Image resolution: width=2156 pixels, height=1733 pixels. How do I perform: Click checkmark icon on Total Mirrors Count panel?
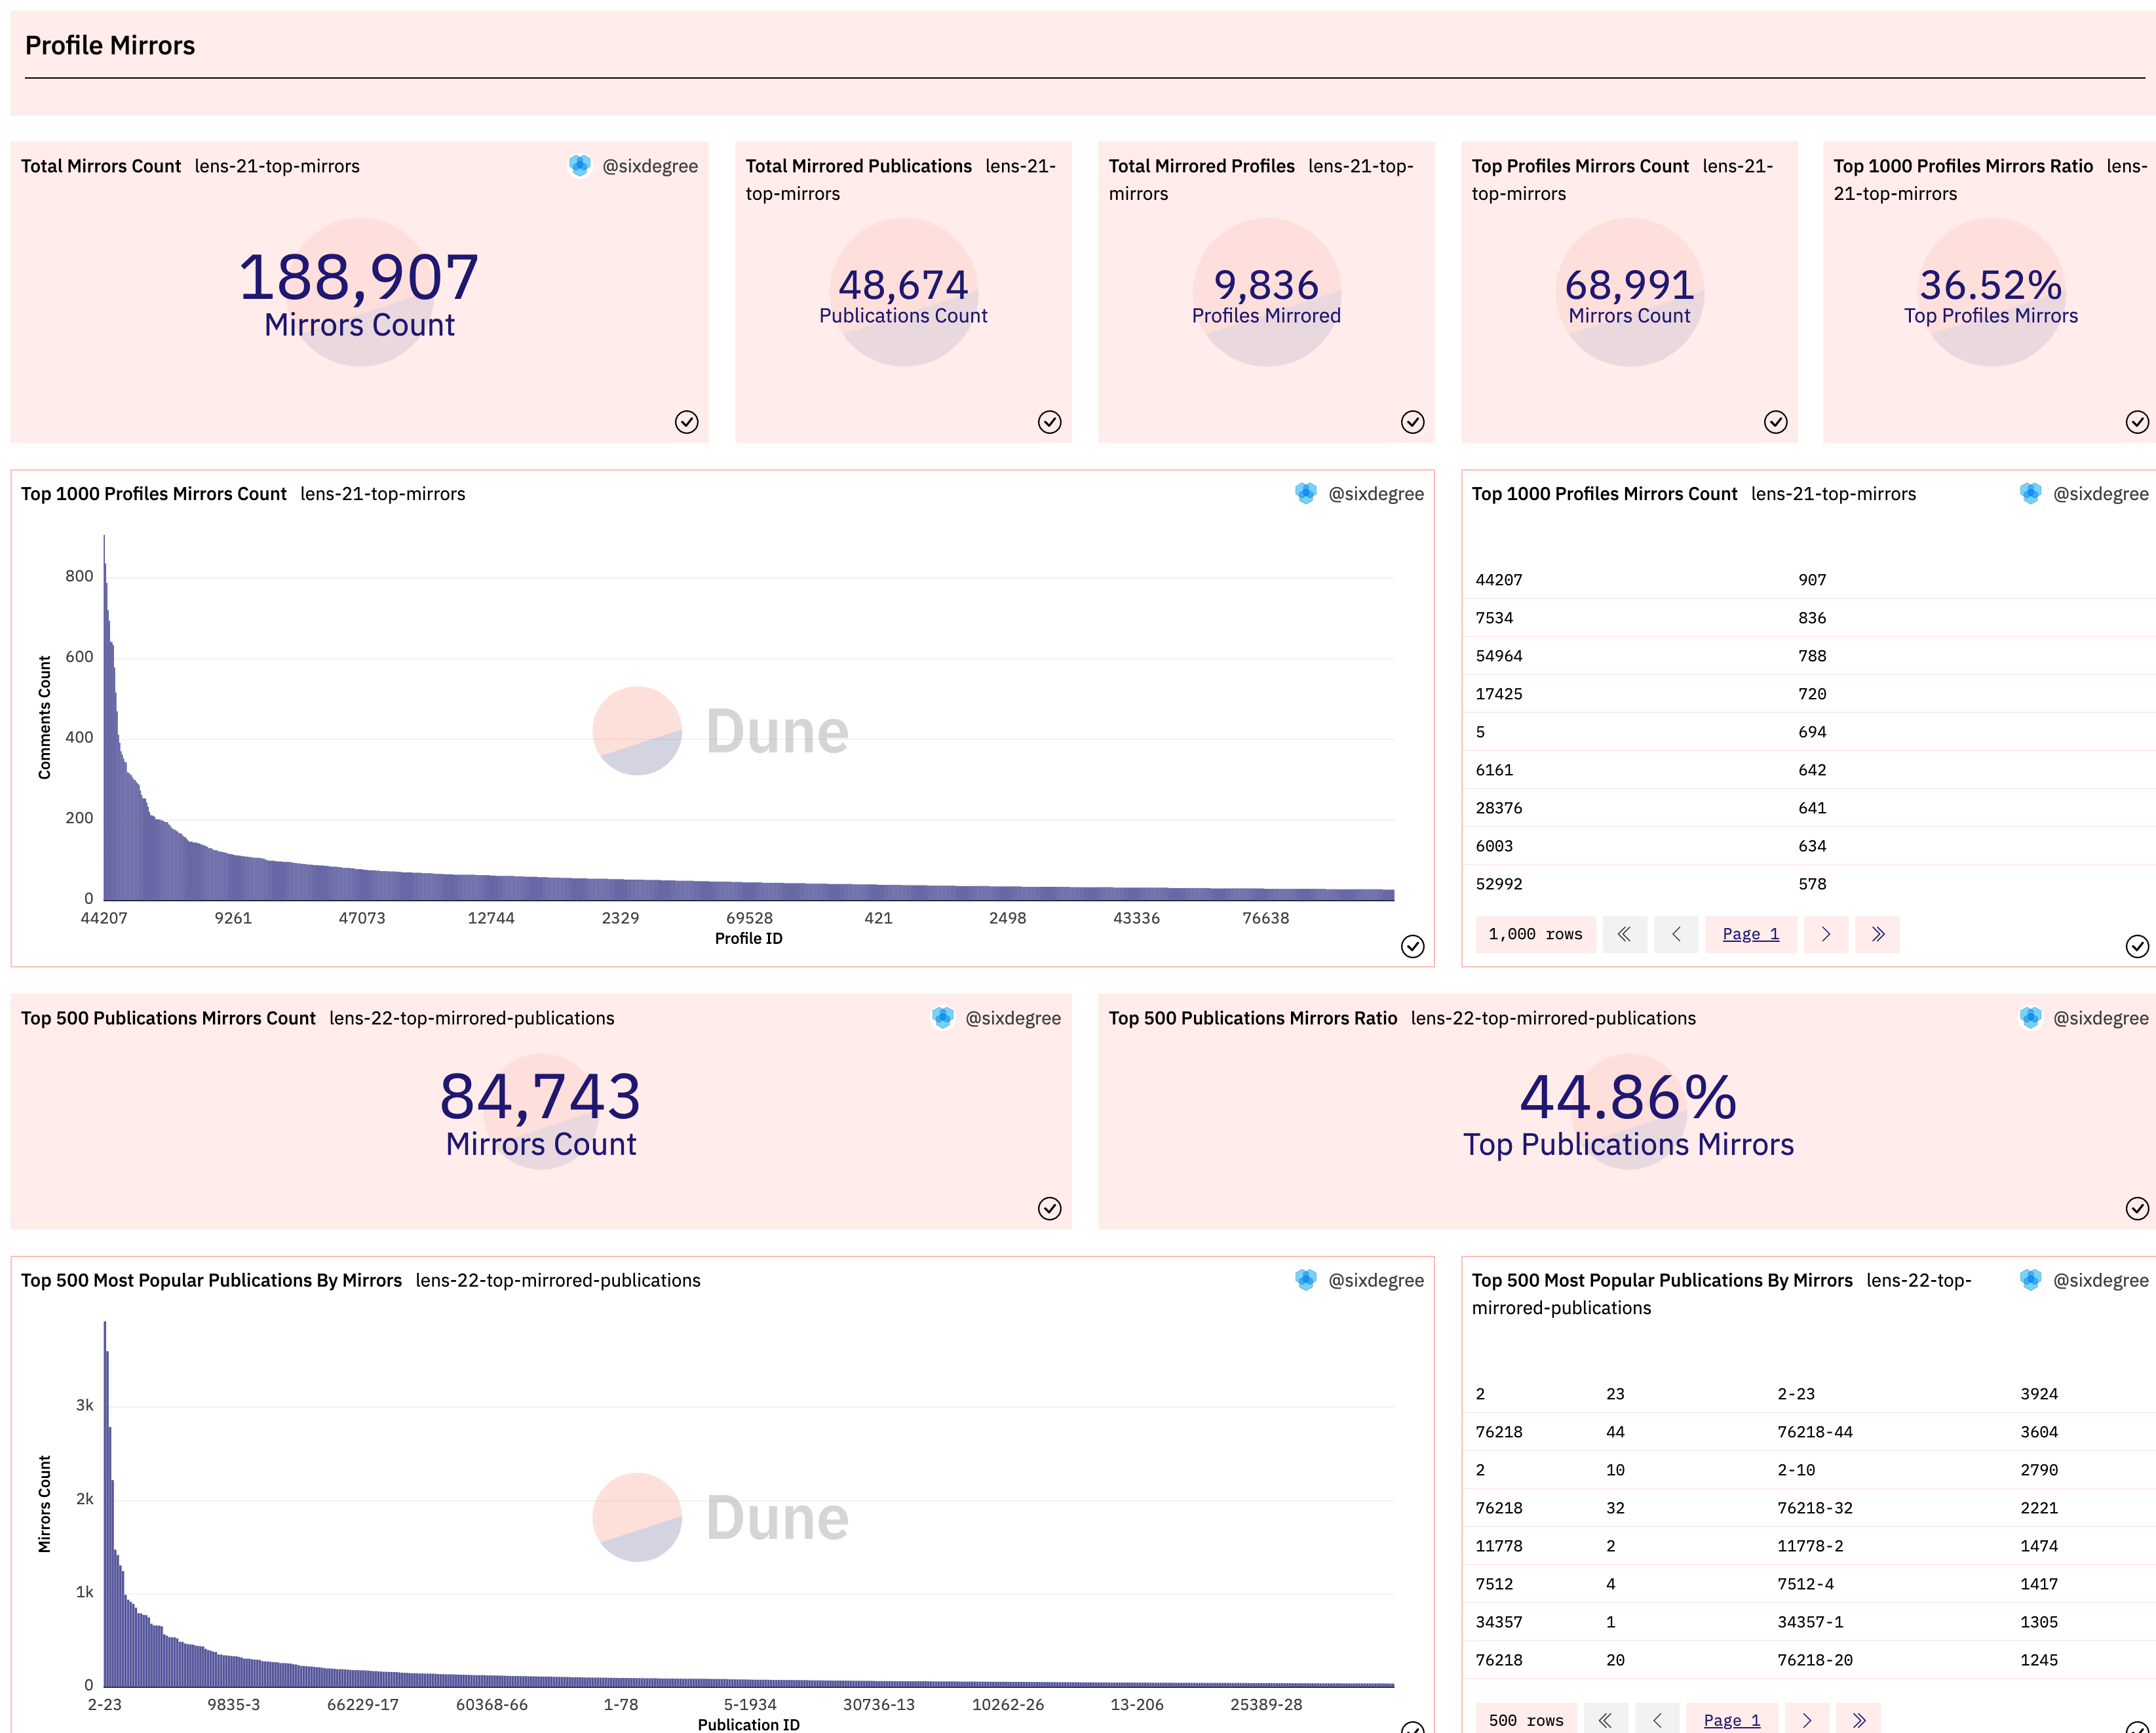[x=686, y=422]
